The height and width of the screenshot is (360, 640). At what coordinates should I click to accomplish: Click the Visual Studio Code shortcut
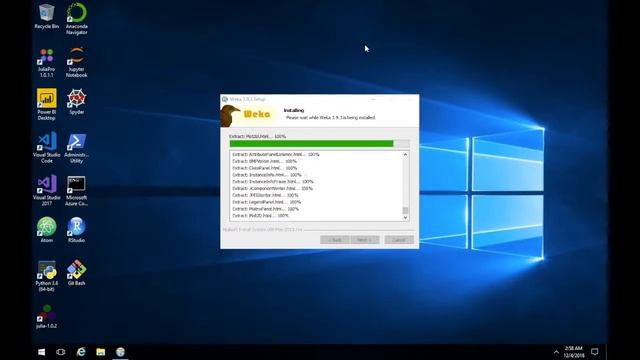pyautogui.click(x=47, y=147)
